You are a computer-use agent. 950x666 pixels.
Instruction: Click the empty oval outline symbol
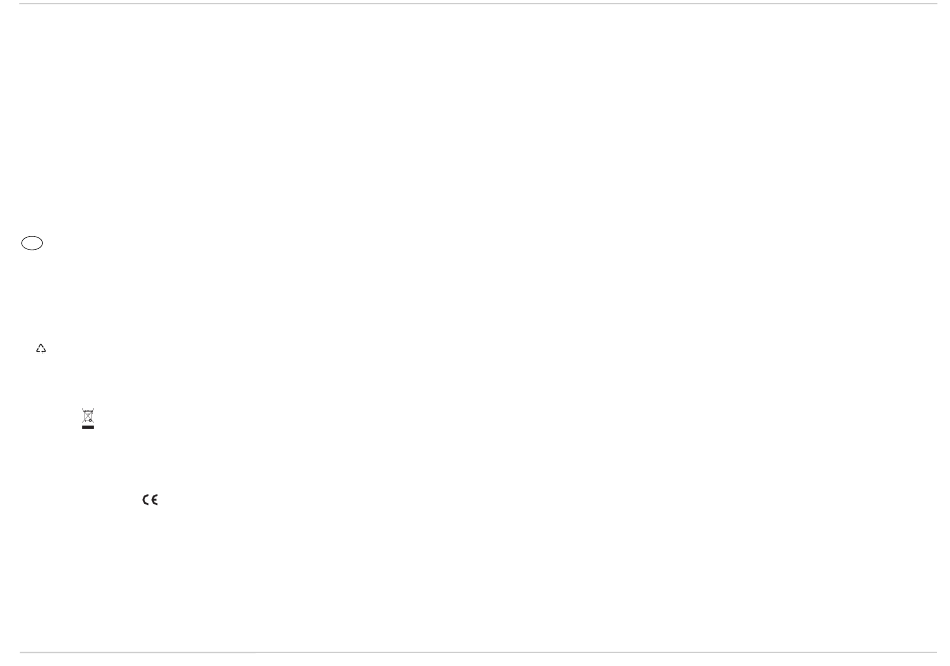[x=32, y=243]
